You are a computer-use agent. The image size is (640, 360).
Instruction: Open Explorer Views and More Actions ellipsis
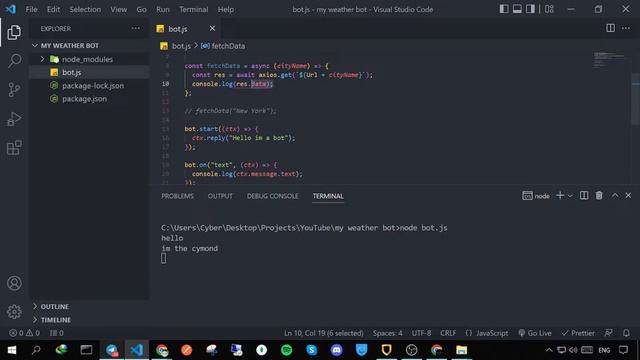(136, 28)
